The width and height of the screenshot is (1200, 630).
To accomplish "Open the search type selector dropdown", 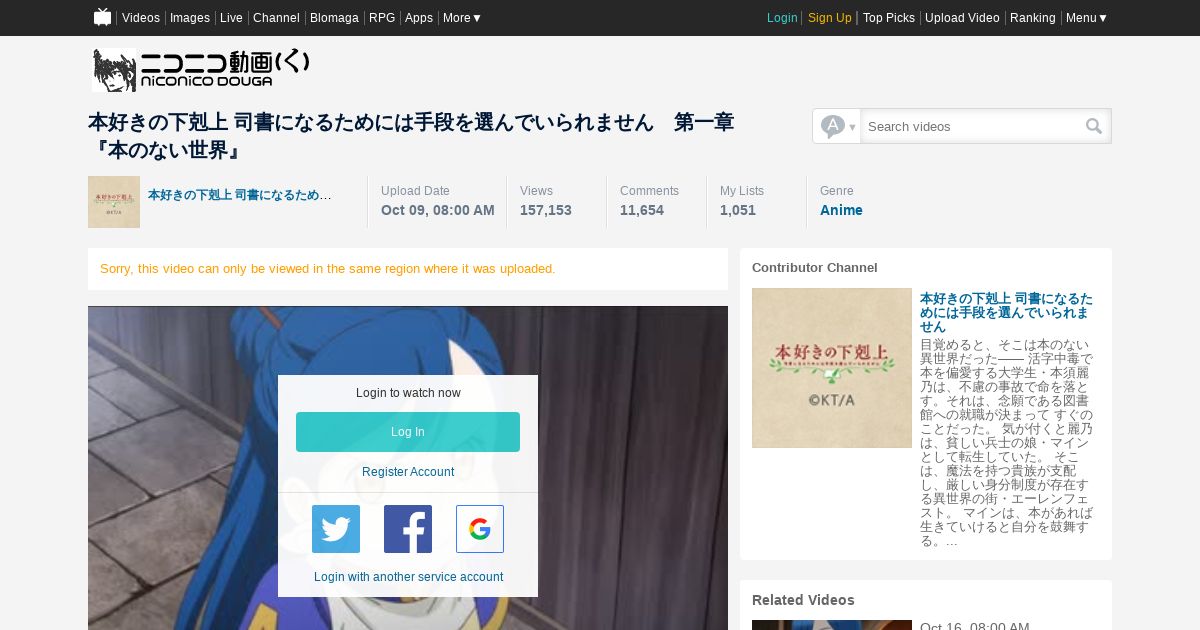I will click(837, 126).
